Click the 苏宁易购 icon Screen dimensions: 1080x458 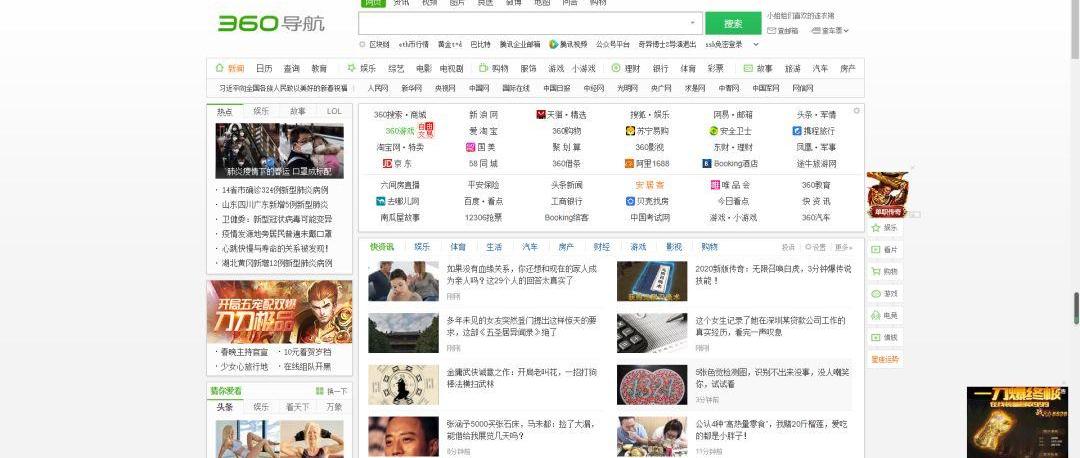630,131
